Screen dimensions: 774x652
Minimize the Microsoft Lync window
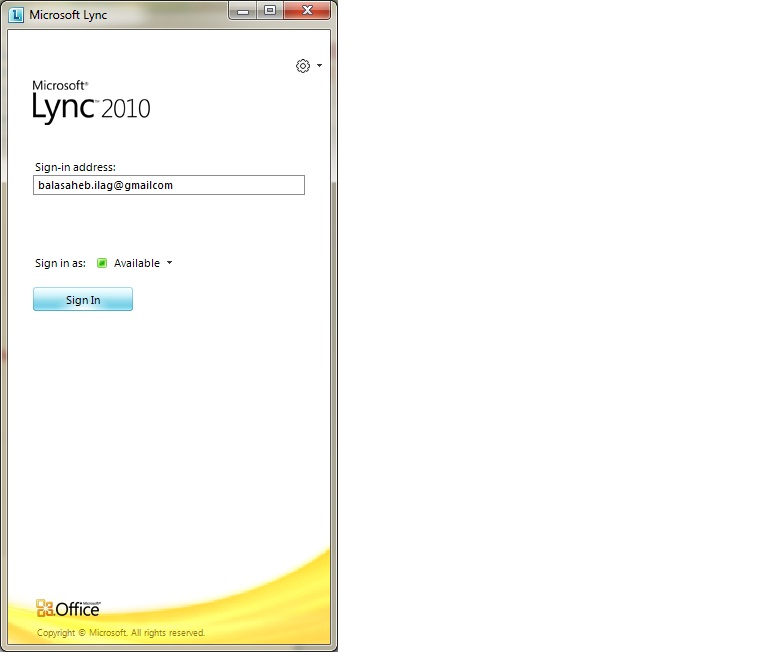pyautogui.click(x=243, y=10)
